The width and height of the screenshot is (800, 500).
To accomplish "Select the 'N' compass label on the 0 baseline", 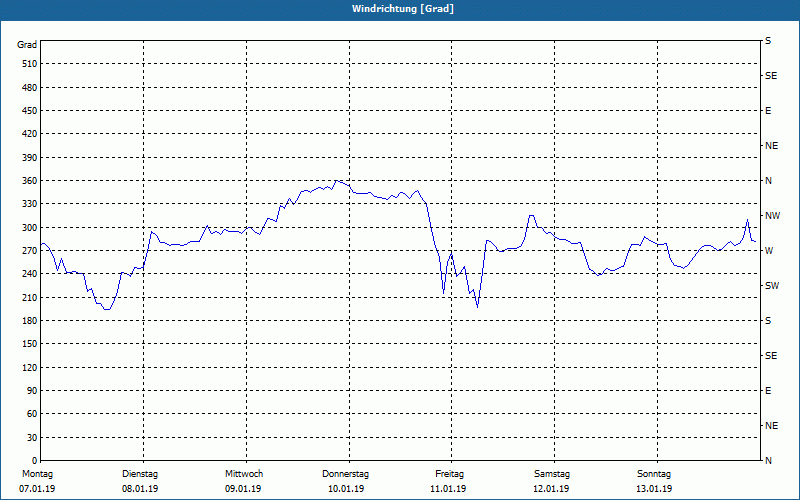I will click(768, 461).
